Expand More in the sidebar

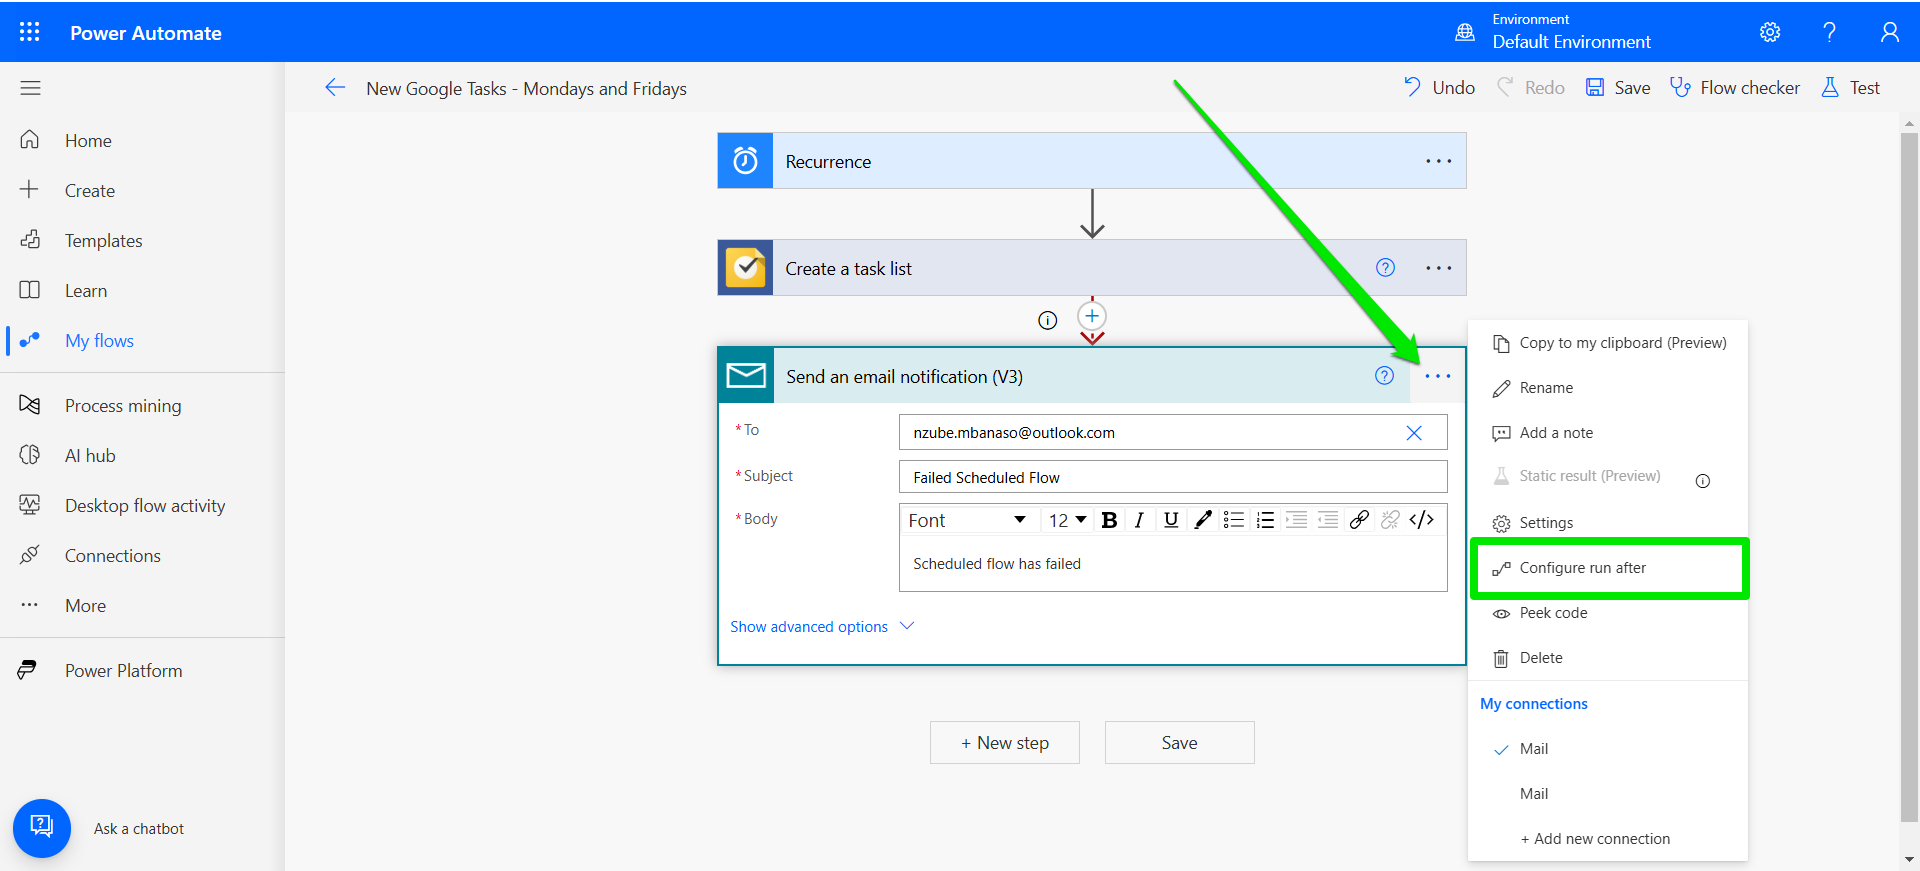(85, 605)
